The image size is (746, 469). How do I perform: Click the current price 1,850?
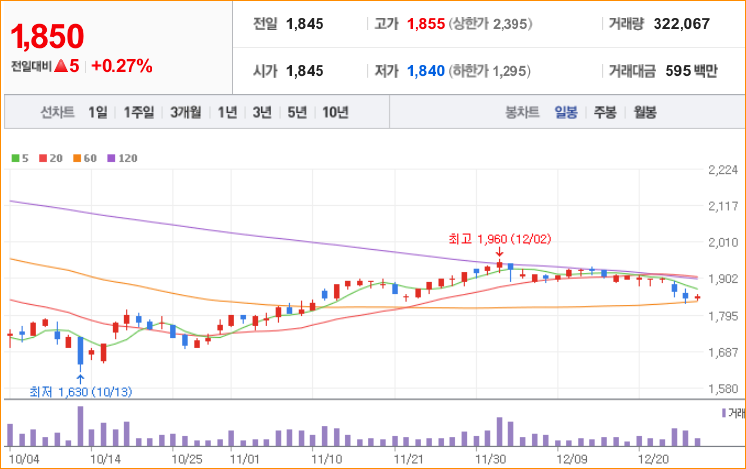[47, 36]
